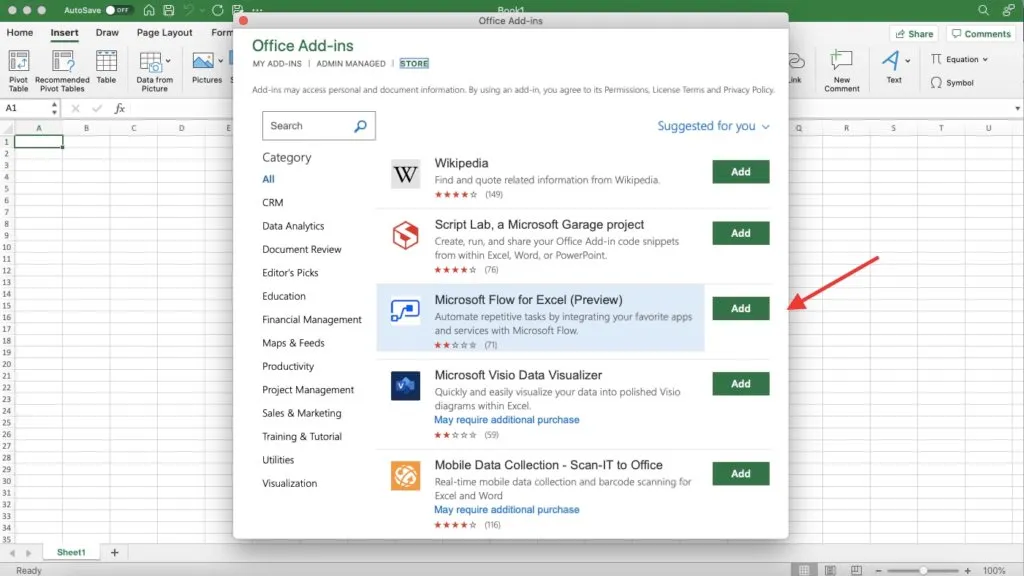This screenshot has height=576, width=1024.
Task: Toggle AutoSave switch
Action: tap(118, 10)
